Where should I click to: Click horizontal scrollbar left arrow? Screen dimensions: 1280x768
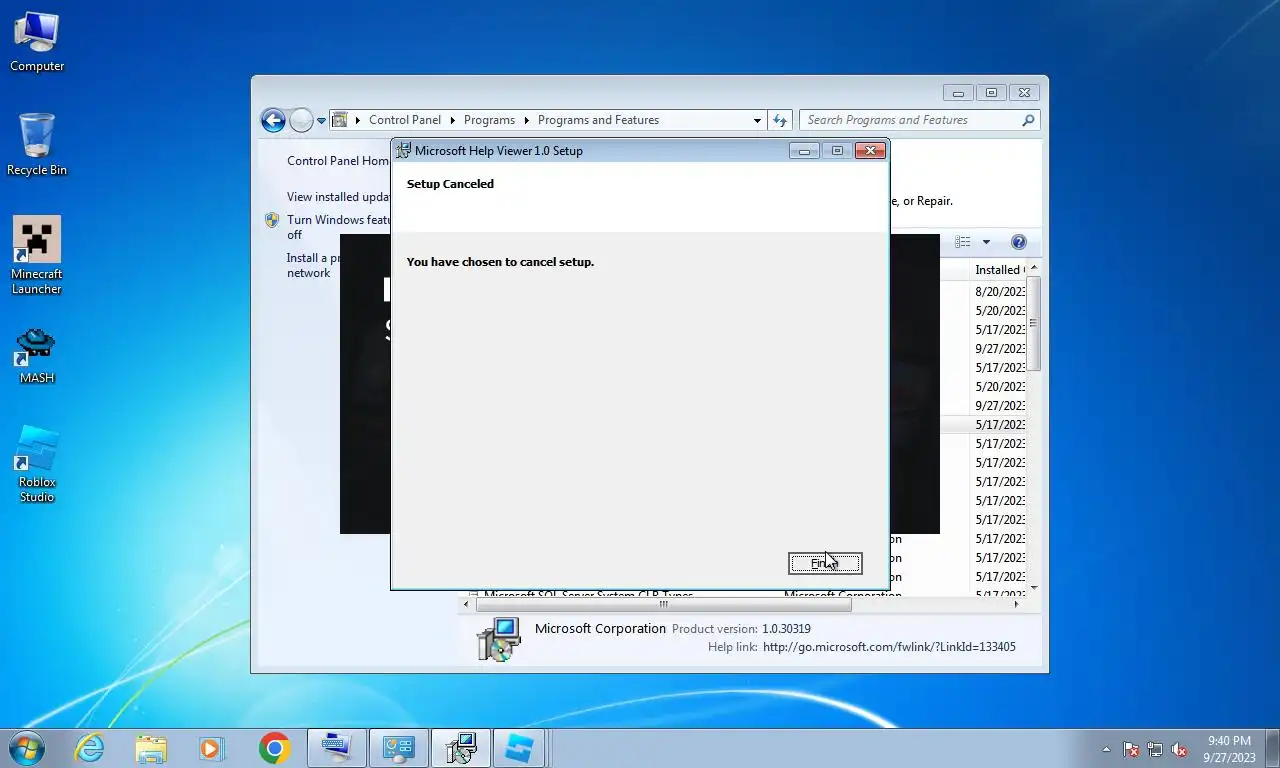coord(467,604)
